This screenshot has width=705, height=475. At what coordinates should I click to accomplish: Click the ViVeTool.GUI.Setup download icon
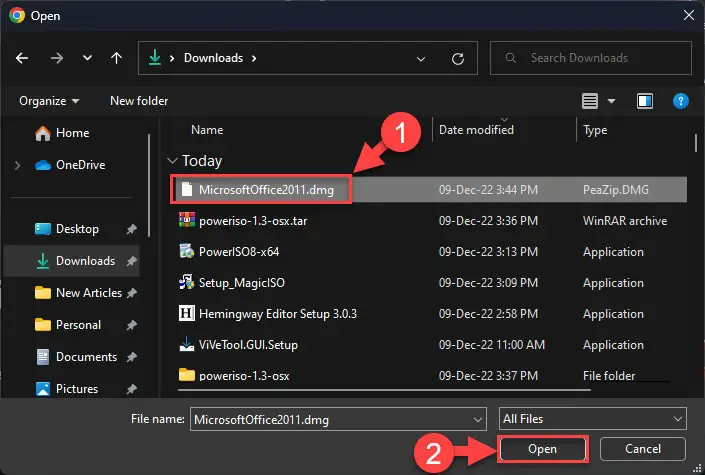(x=187, y=344)
